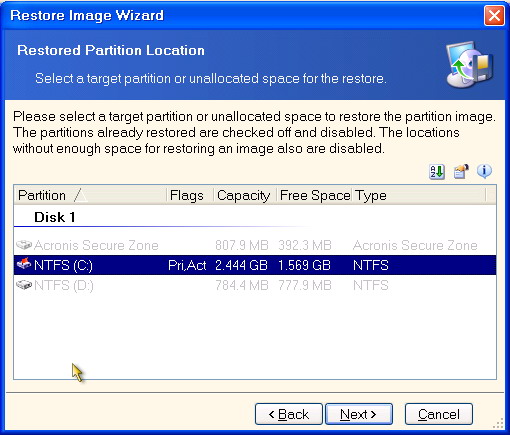
Task: Select the NTFS (D:) partition row
Action: [255, 285]
